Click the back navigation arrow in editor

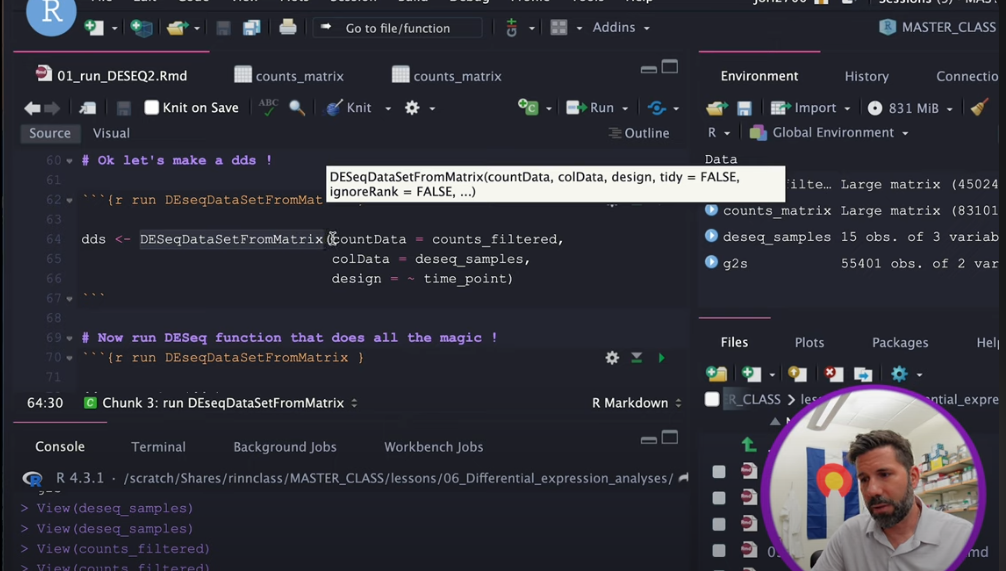point(32,108)
